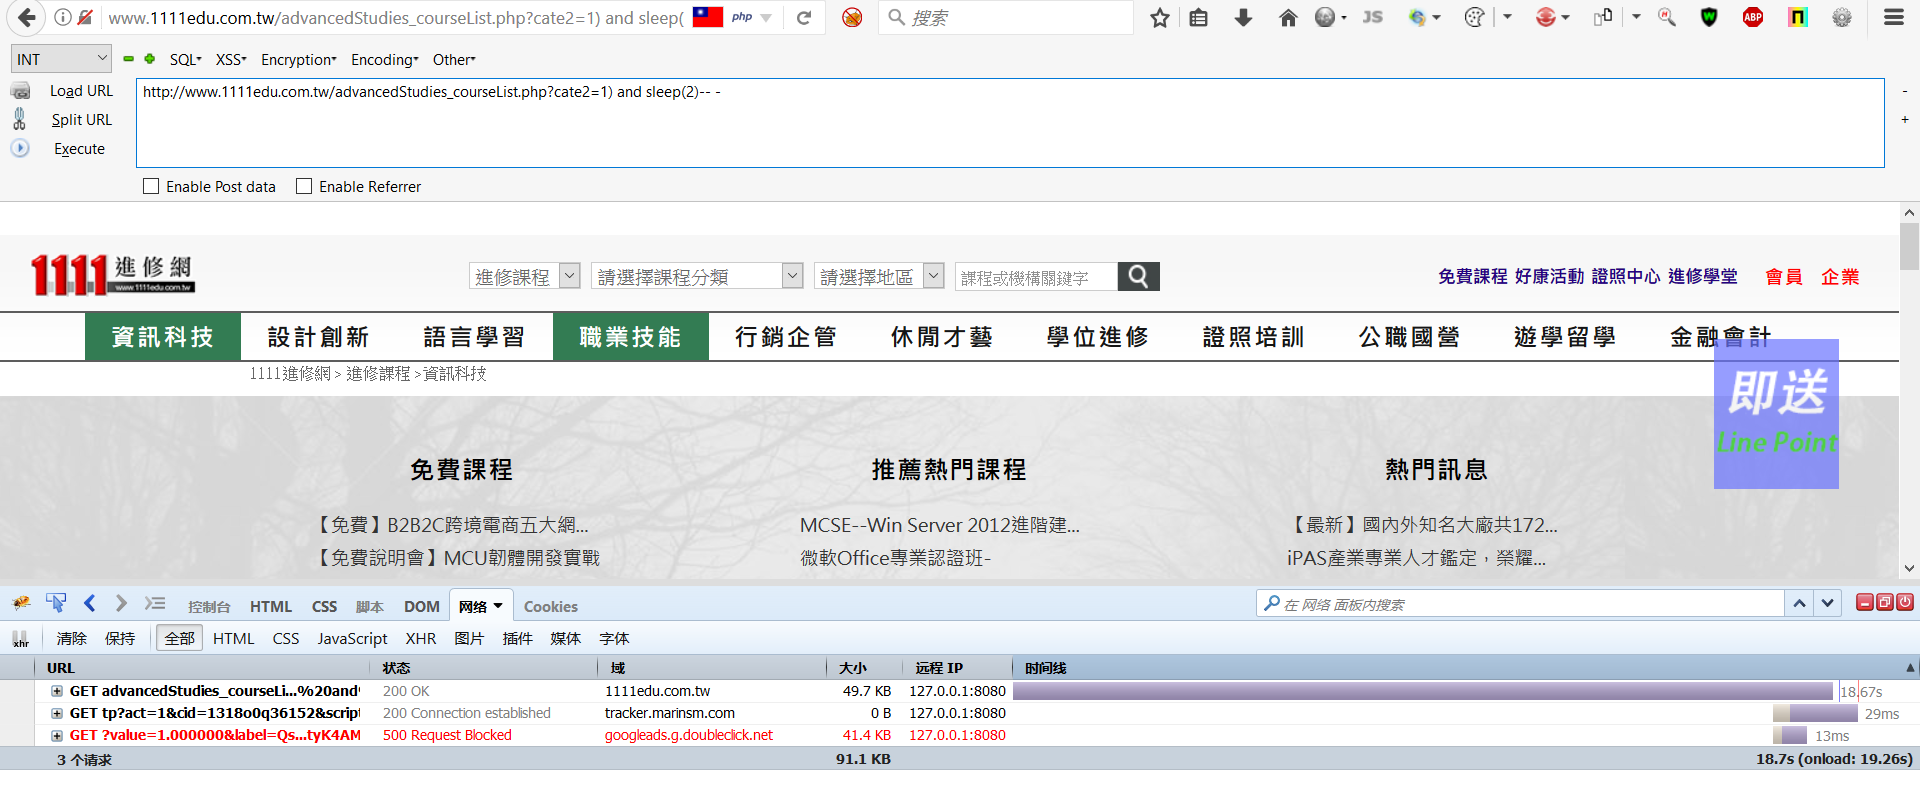Toggle the xhr pause button in Net panel
The image size is (1920, 794).
click(20, 638)
